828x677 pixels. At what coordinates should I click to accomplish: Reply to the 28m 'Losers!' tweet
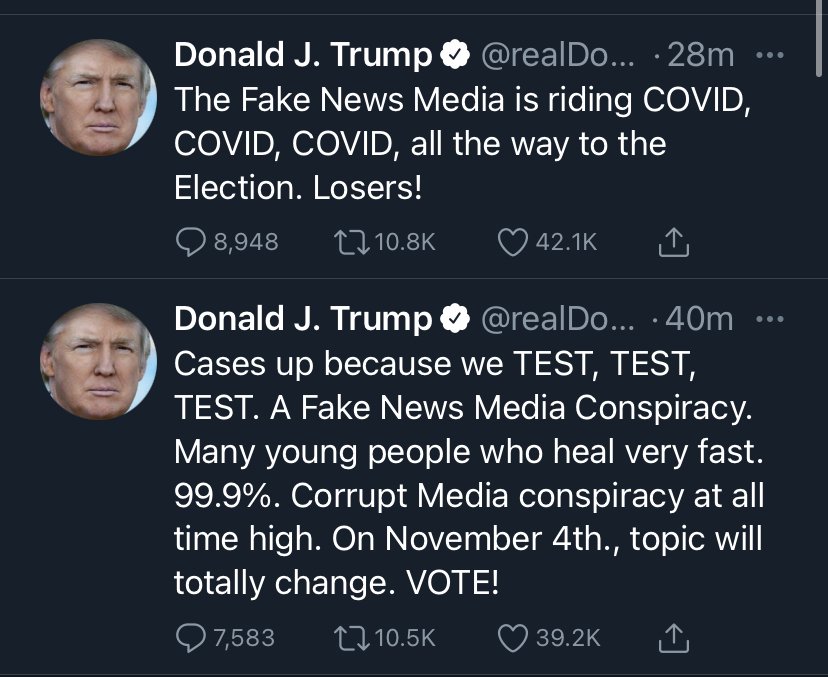[x=190, y=241]
